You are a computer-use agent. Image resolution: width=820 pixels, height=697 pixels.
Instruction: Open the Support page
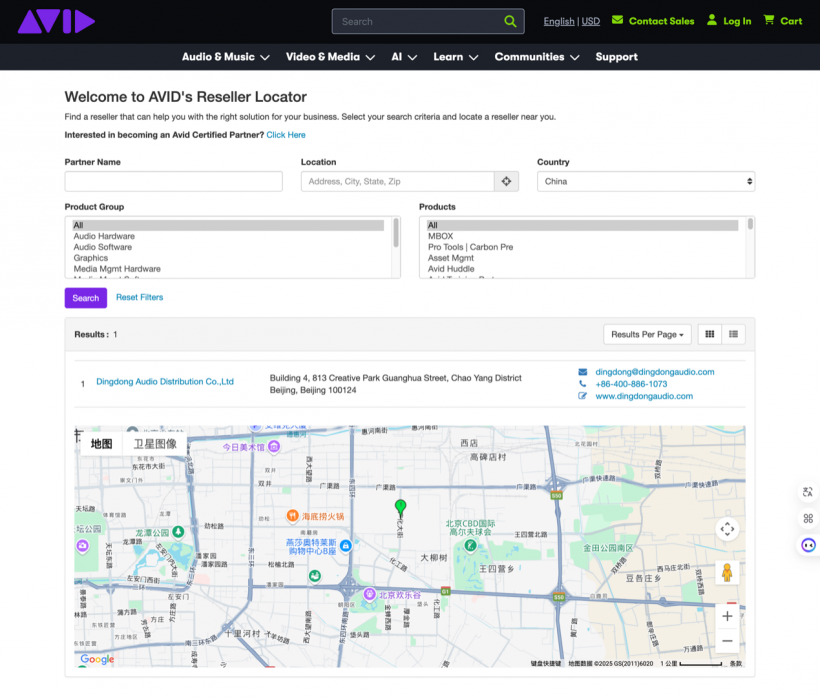click(616, 57)
